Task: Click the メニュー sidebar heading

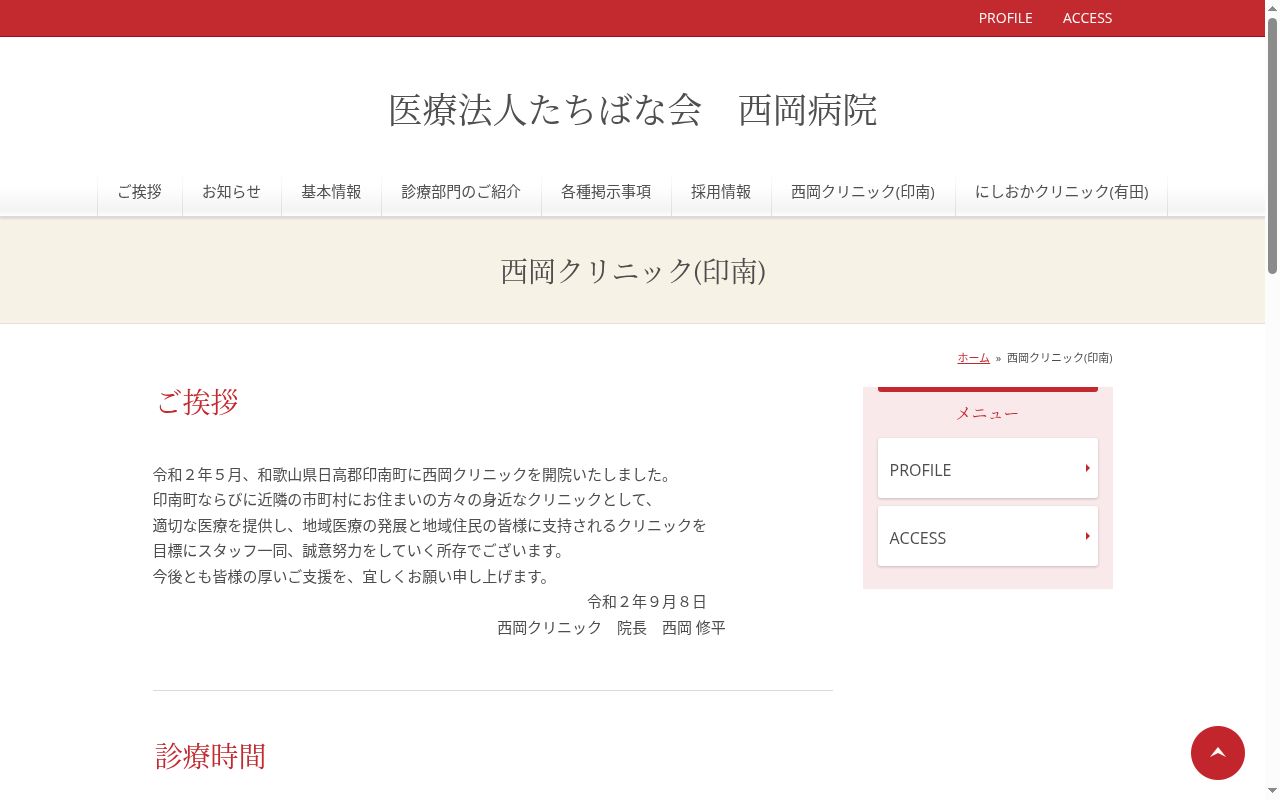Action: click(x=988, y=413)
